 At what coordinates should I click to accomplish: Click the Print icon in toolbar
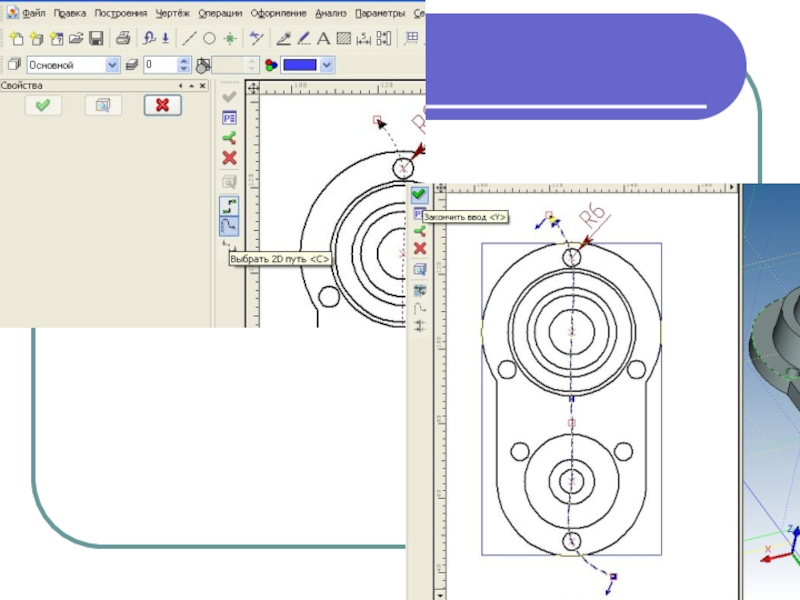pos(123,39)
